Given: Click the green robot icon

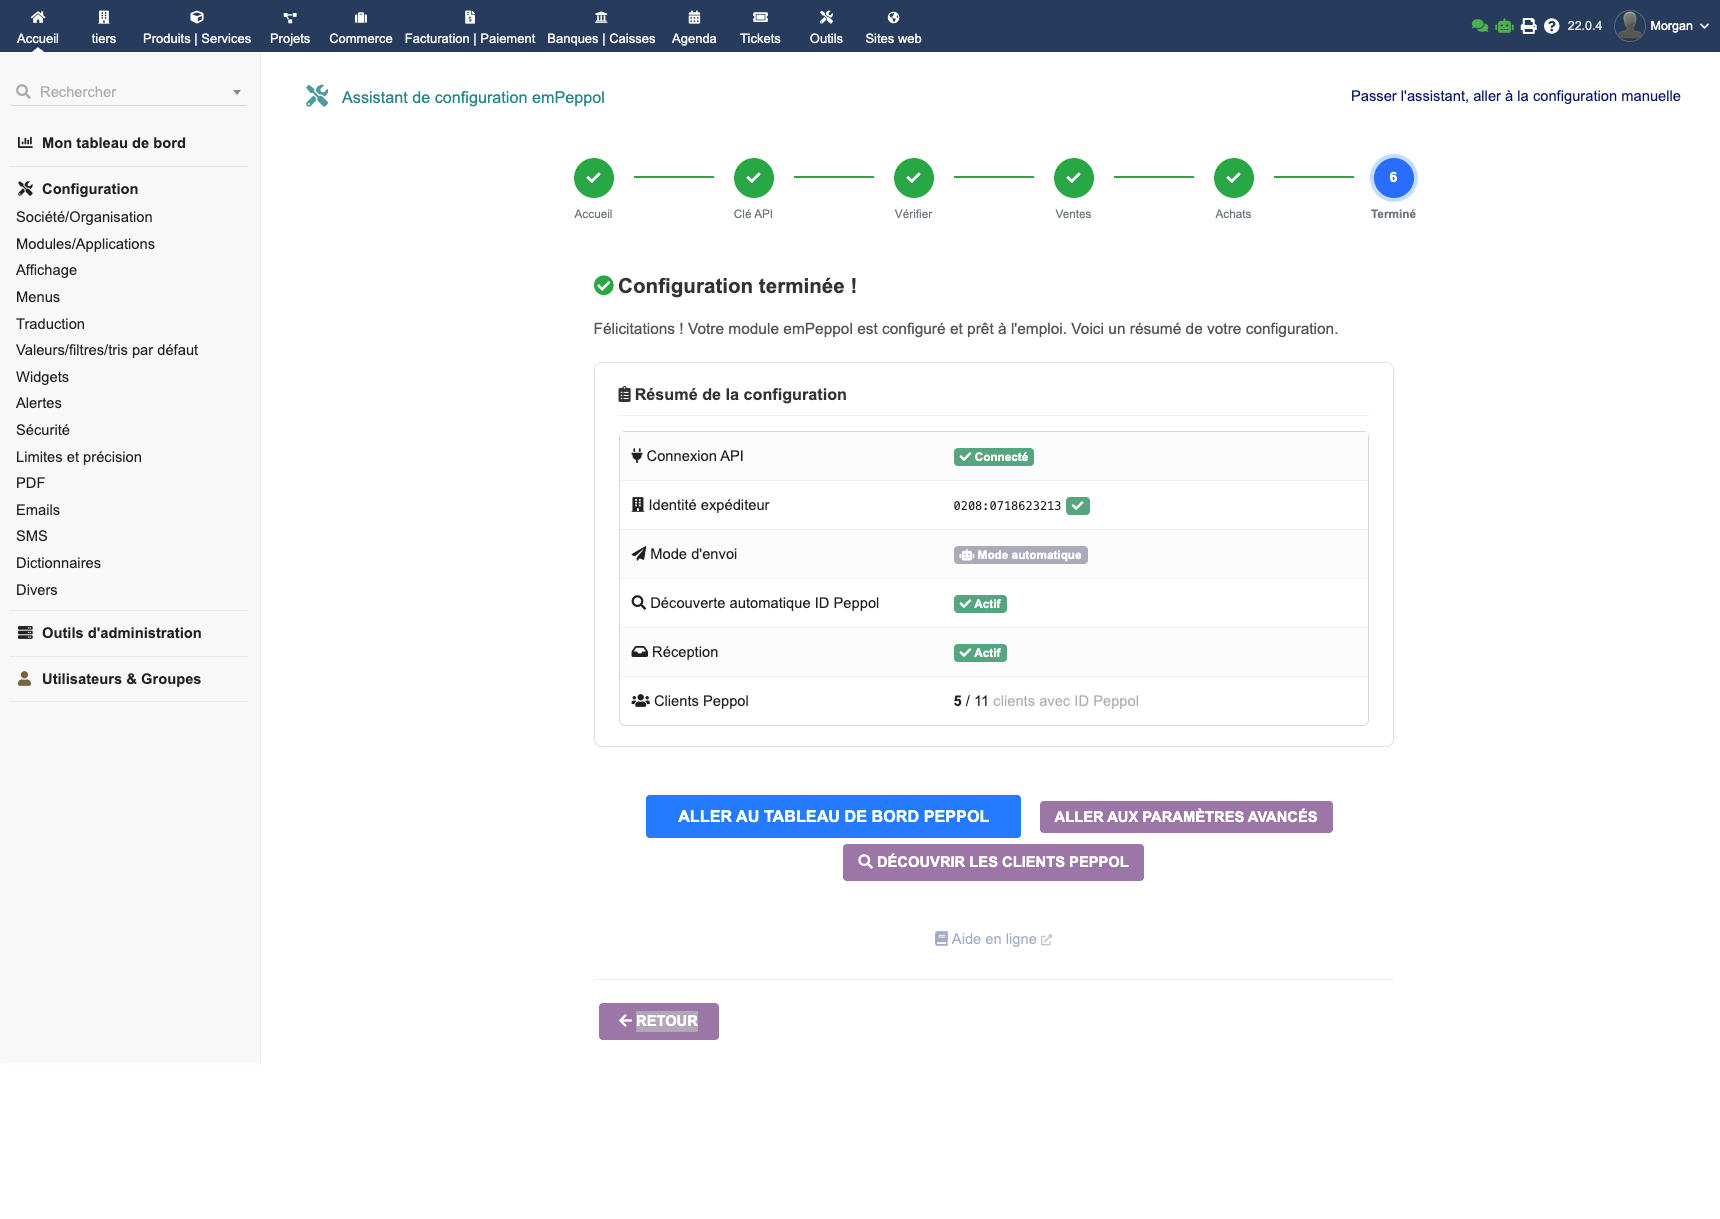Looking at the screenshot, I should click(x=1504, y=26).
